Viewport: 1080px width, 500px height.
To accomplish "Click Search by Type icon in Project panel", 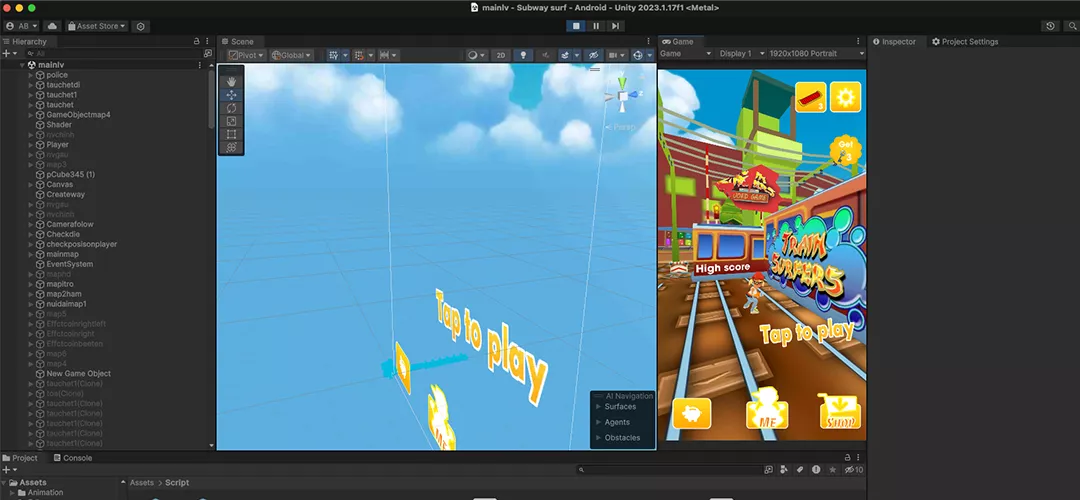I will pos(784,470).
